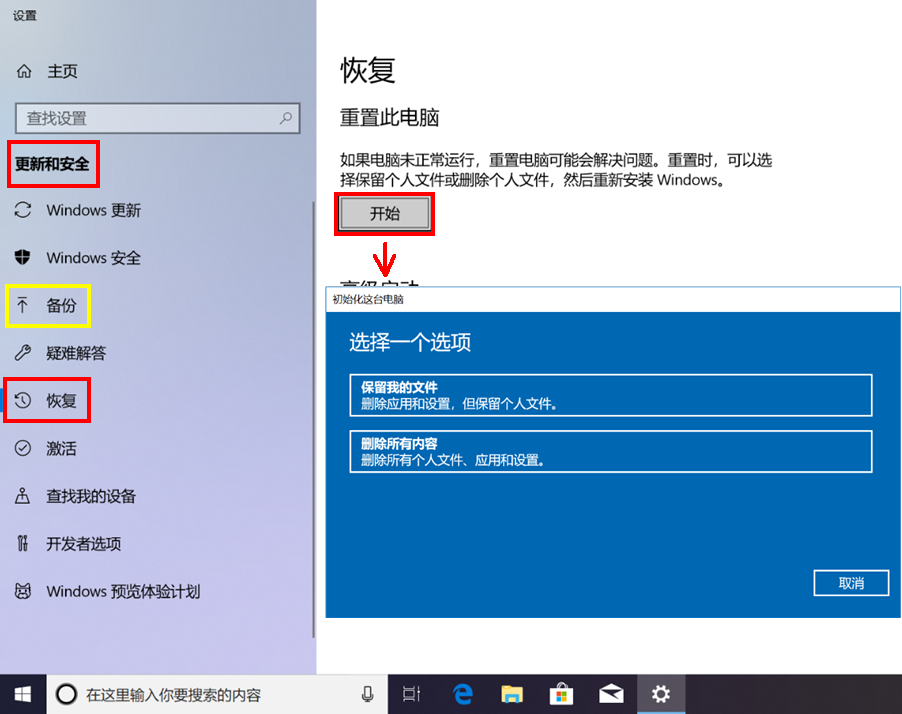The image size is (902, 714).
Task: Click the paragraph starting 如果电脑未正常运行
Action: pos(556,170)
